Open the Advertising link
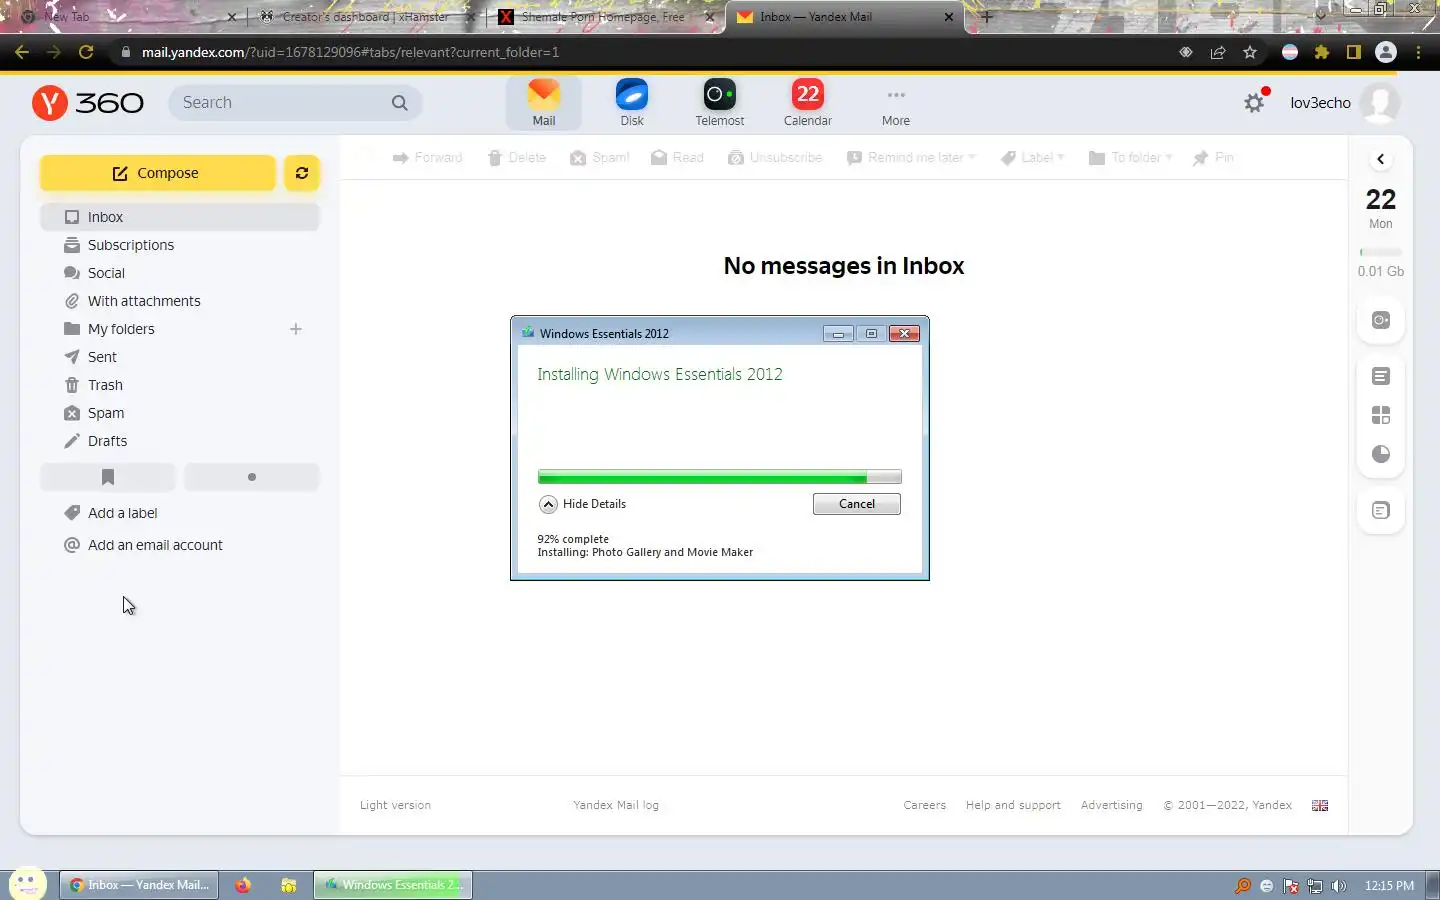The height and width of the screenshot is (900, 1440). pyautogui.click(x=1111, y=805)
